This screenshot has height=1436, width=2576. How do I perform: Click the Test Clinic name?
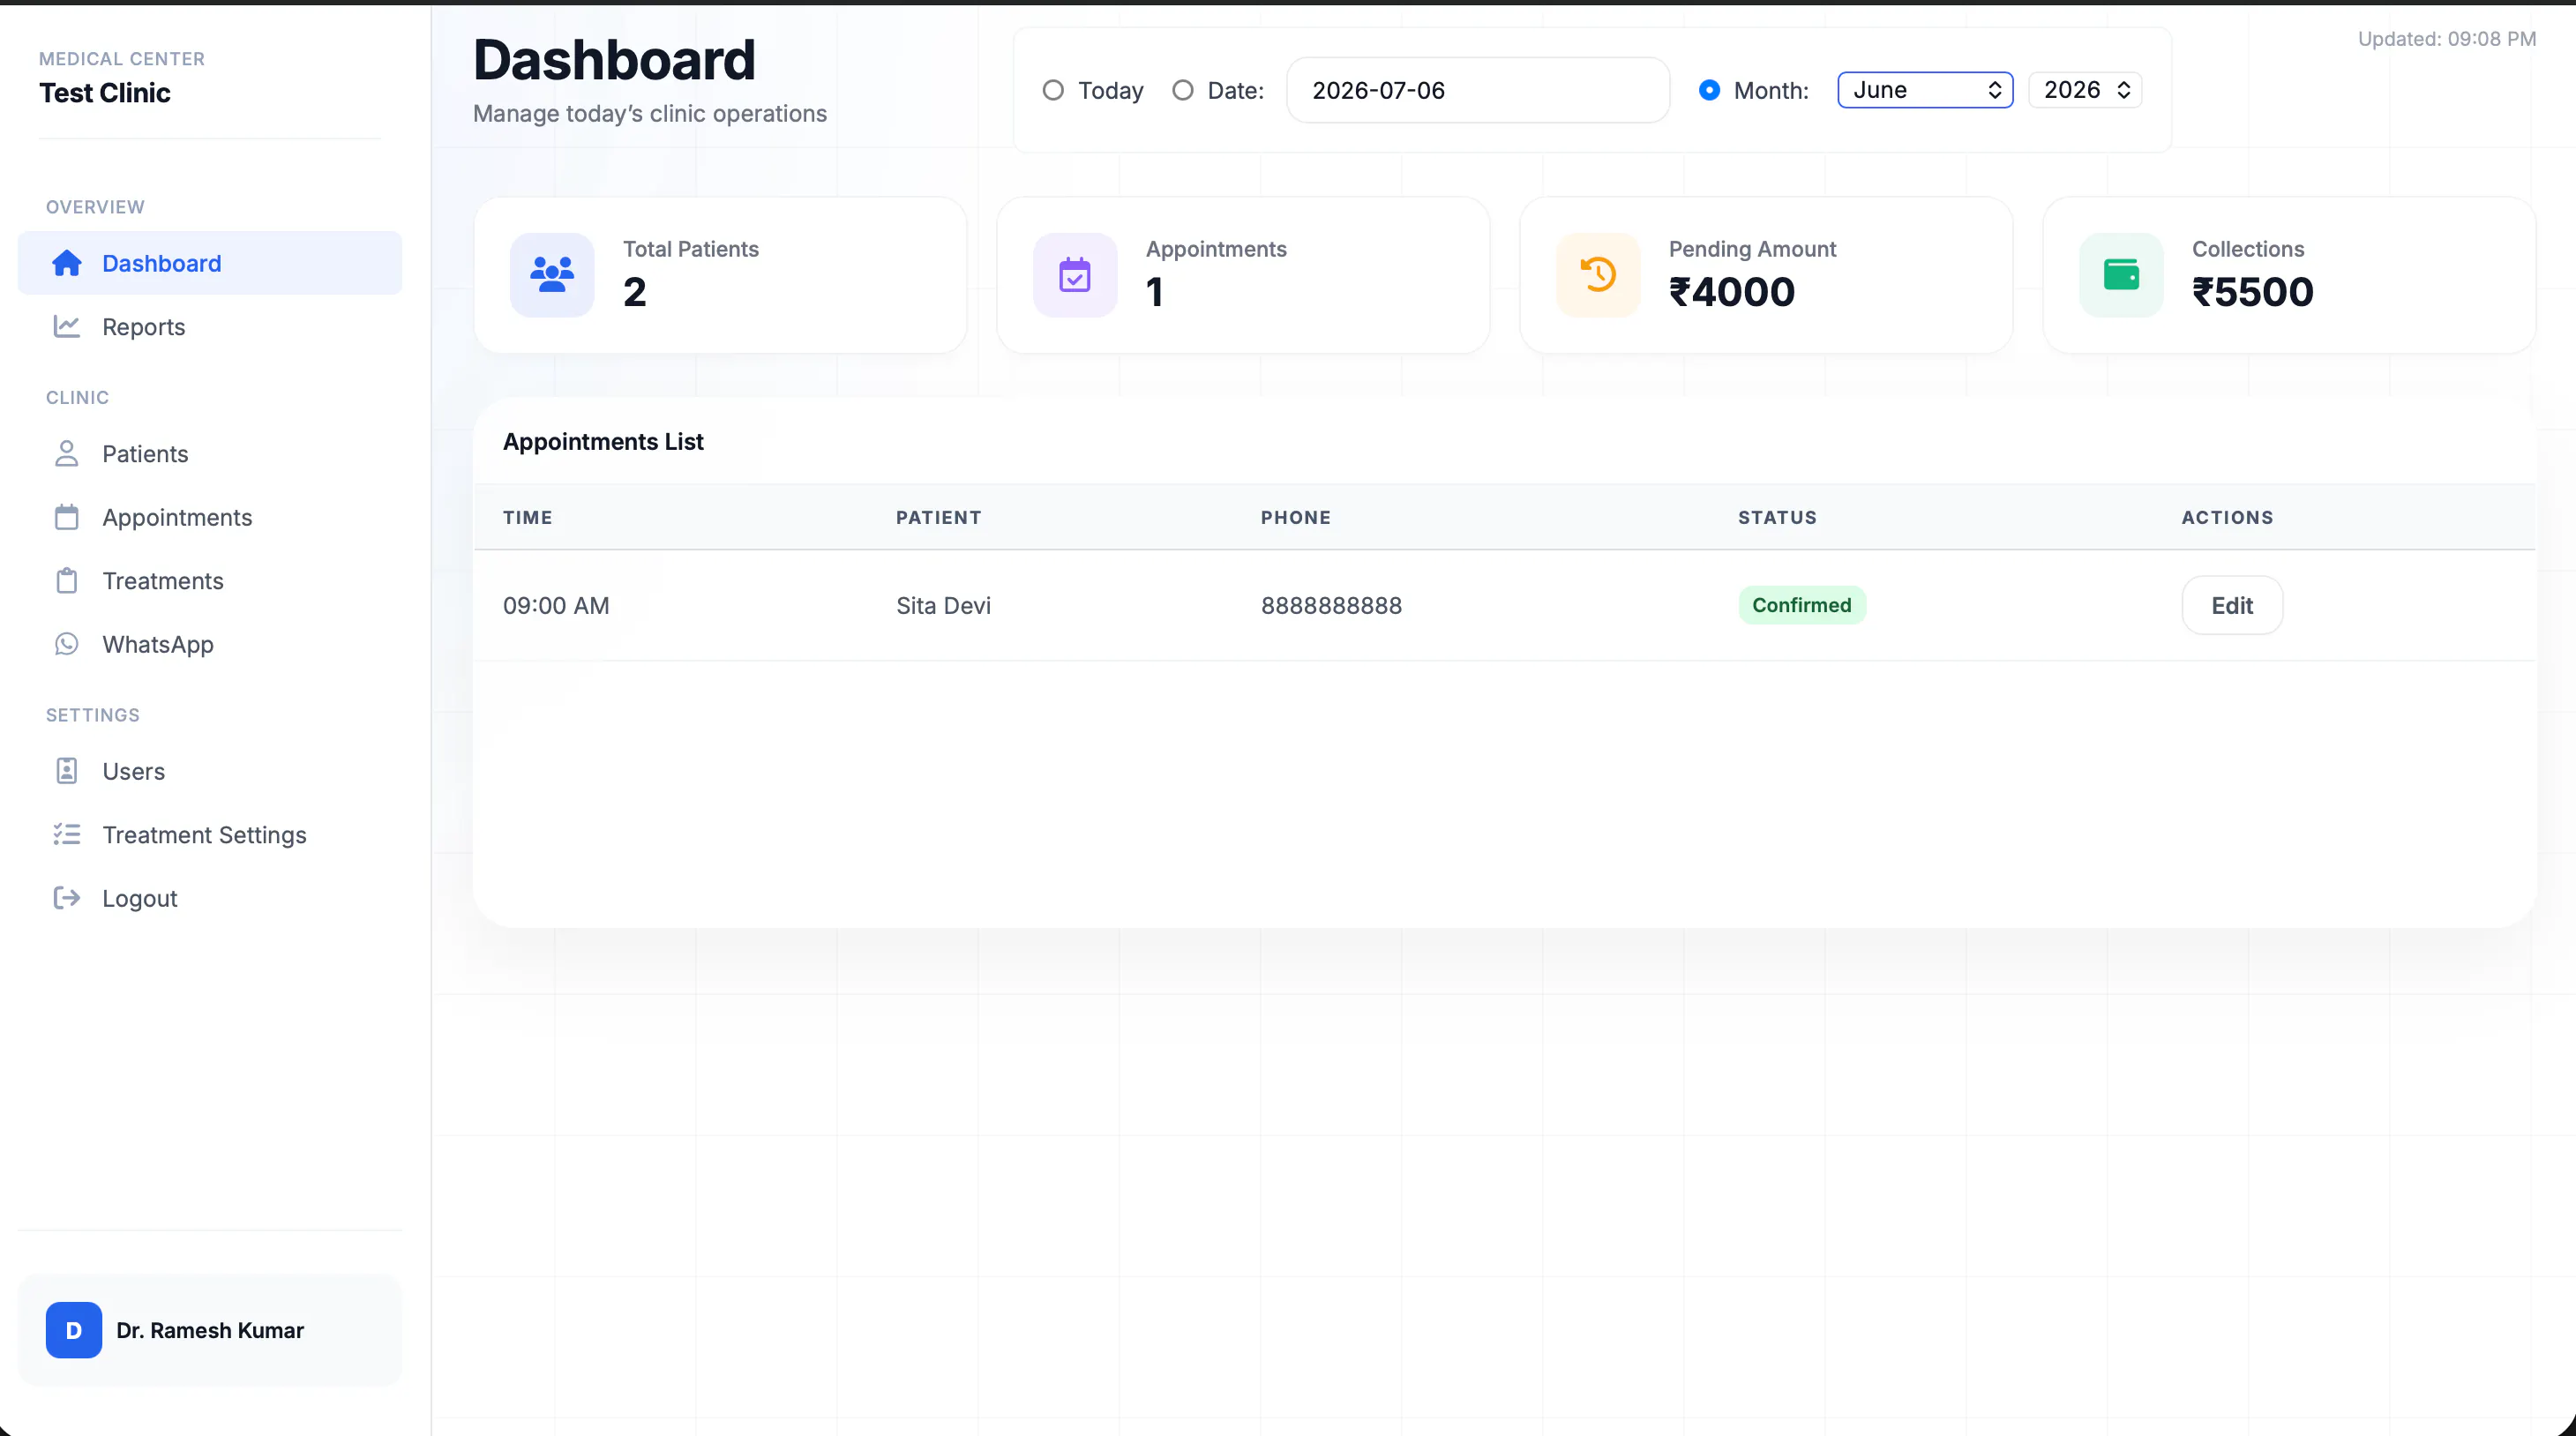[x=105, y=93]
